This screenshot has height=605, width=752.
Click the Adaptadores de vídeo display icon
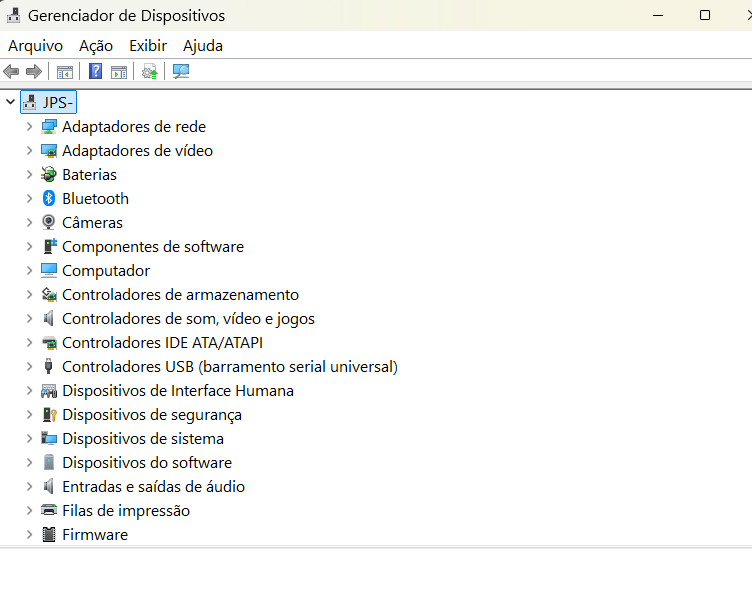point(48,151)
